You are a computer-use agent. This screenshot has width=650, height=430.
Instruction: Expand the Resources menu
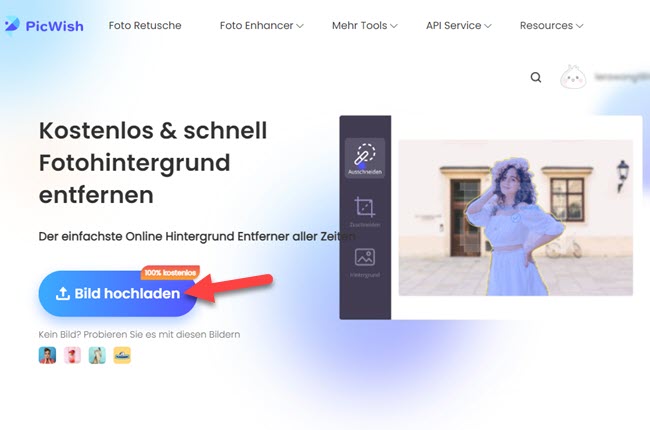[x=551, y=26]
